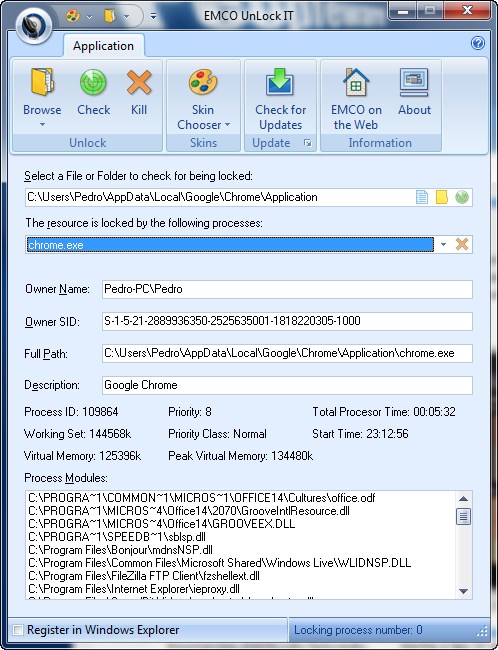Select the sblsp.dll module row

[240, 537]
